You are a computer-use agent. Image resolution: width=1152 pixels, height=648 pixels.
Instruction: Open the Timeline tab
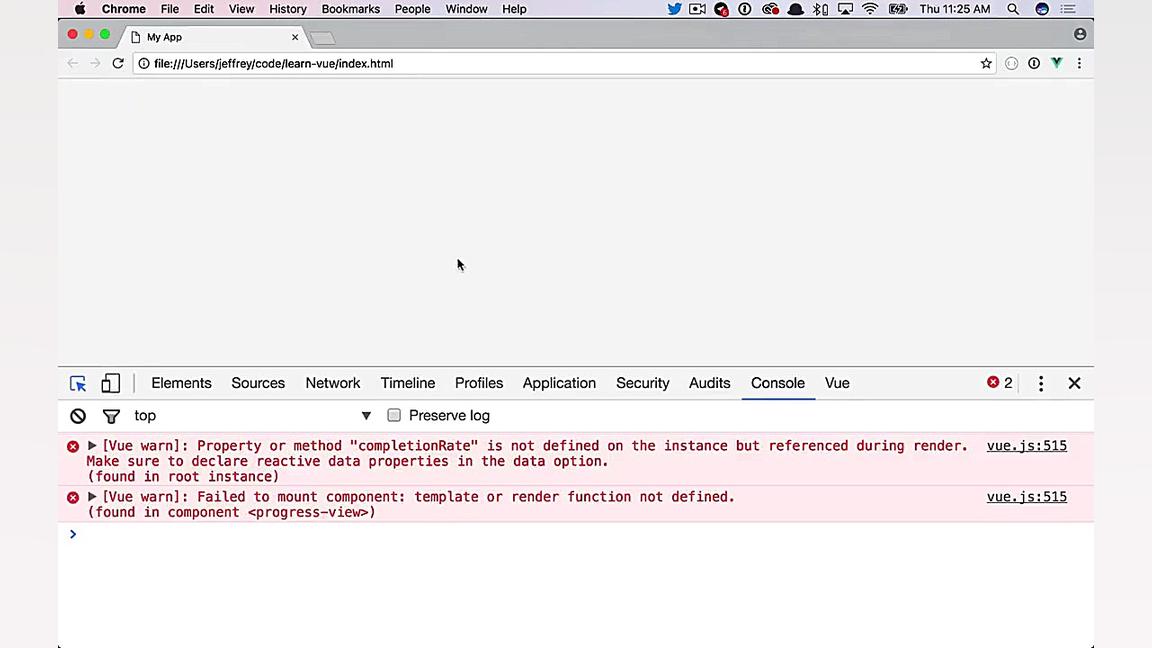point(408,383)
